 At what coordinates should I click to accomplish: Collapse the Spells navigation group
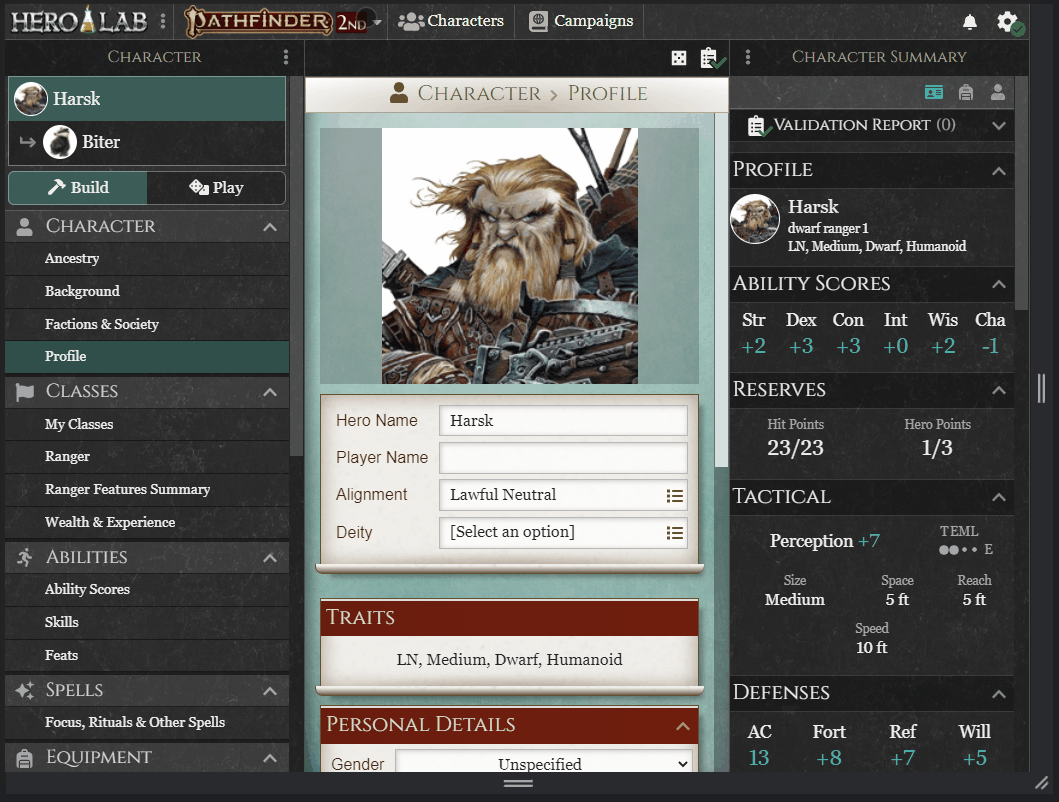point(270,691)
